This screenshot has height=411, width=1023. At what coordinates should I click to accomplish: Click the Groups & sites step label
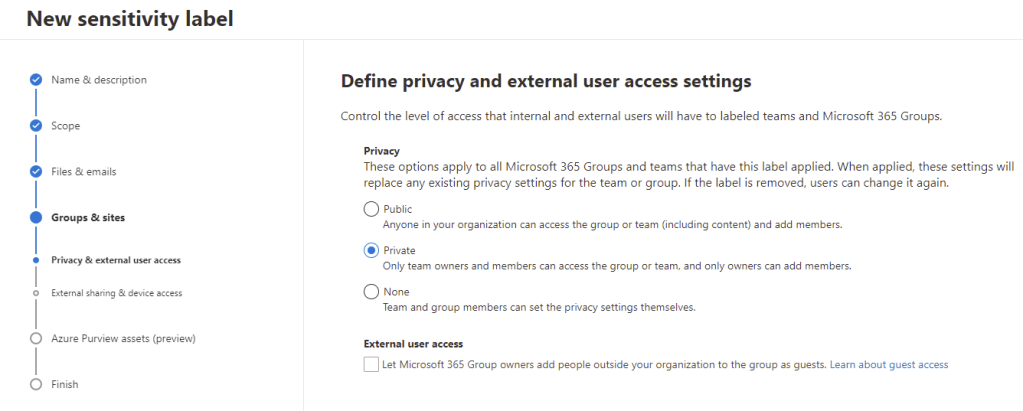click(x=88, y=217)
